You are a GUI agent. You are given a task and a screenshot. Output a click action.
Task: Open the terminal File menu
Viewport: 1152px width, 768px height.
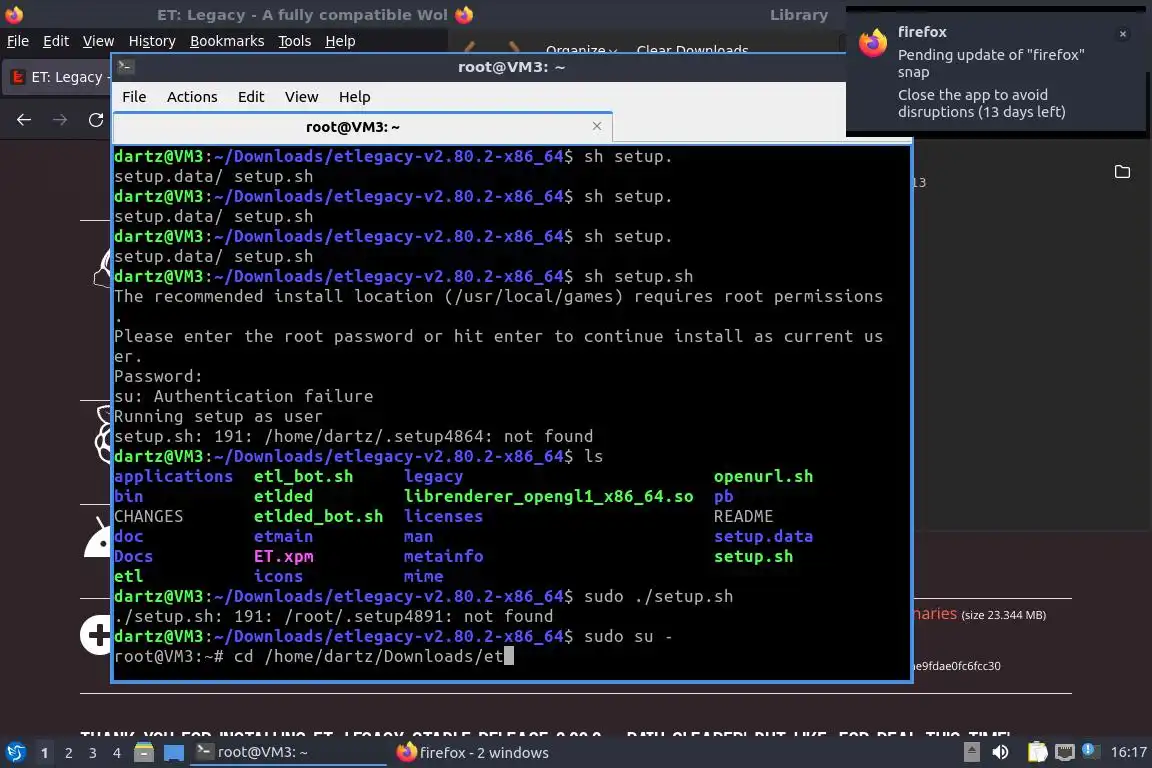[134, 97]
